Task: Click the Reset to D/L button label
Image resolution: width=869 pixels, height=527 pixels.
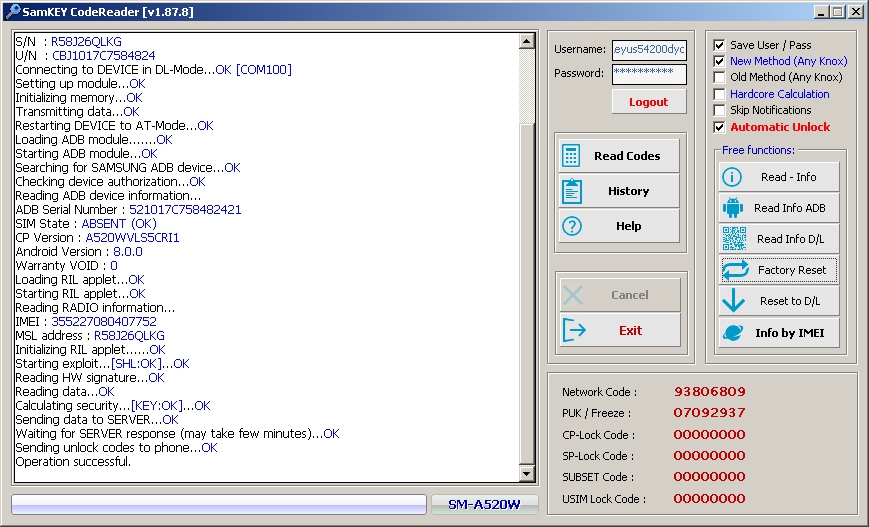Action: pos(790,301)
